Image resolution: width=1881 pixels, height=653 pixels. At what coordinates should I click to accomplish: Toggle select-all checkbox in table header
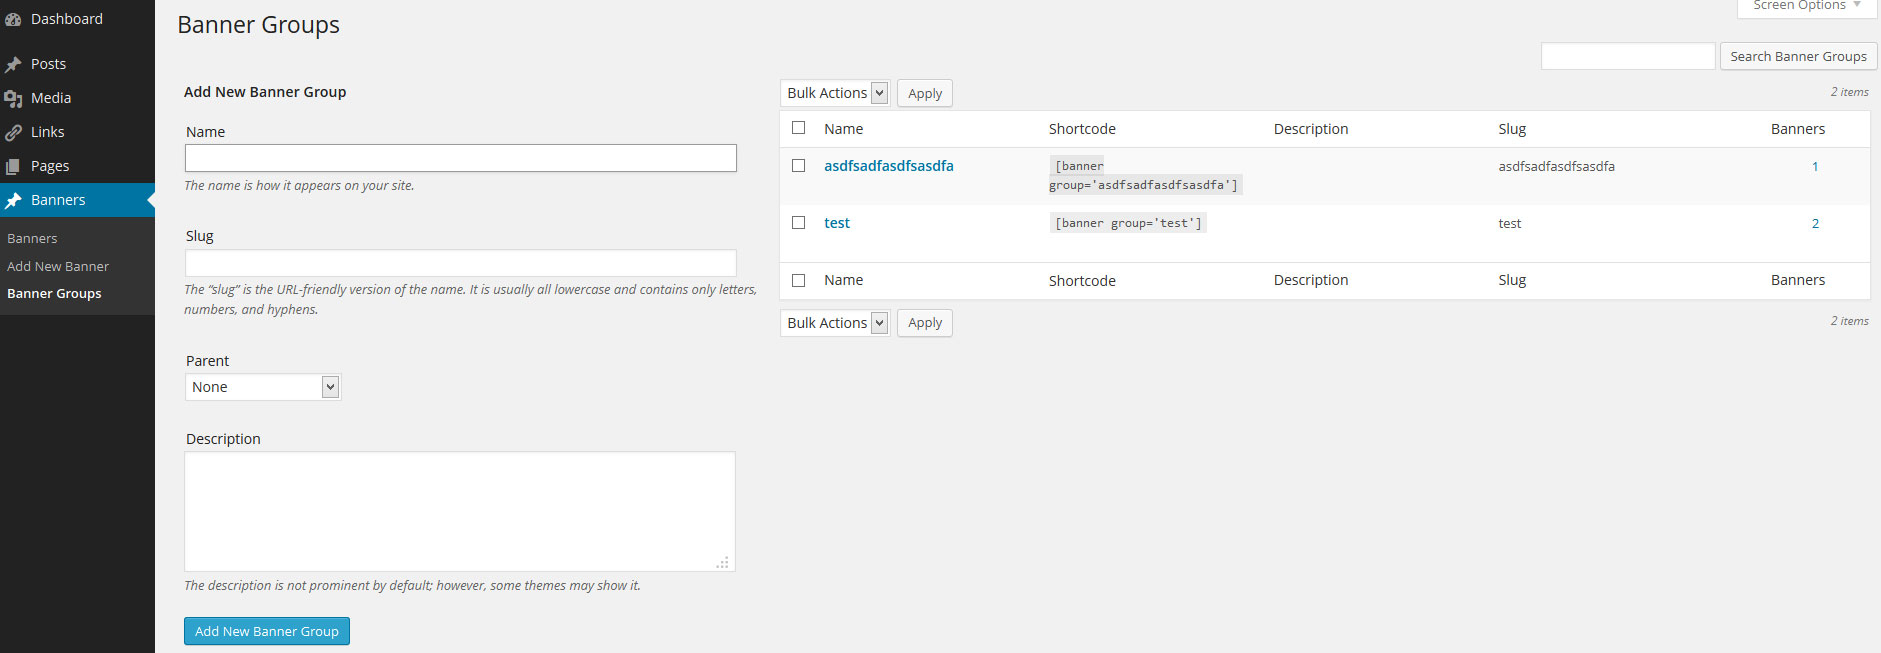(798, 128)
